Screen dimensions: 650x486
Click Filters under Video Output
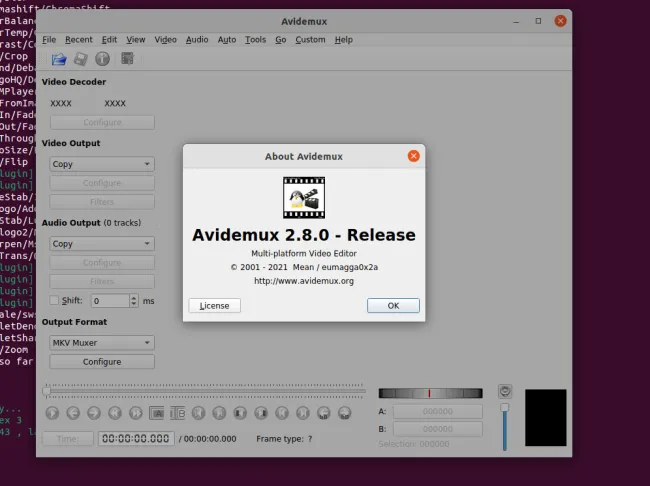[102, 202]
